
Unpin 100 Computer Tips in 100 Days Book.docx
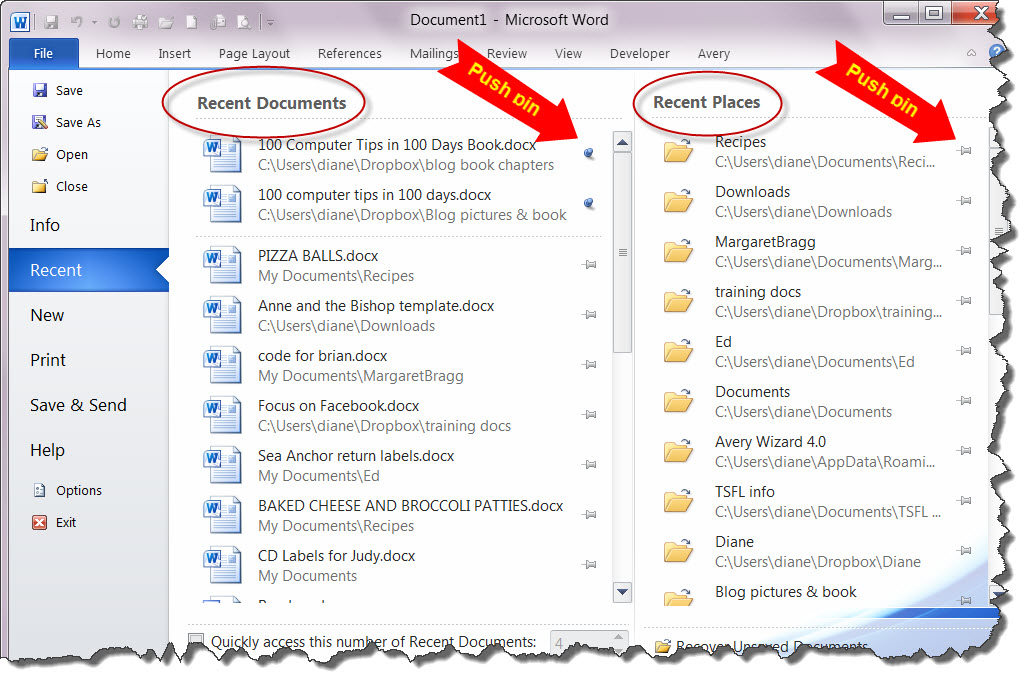[x=588, y=152]
